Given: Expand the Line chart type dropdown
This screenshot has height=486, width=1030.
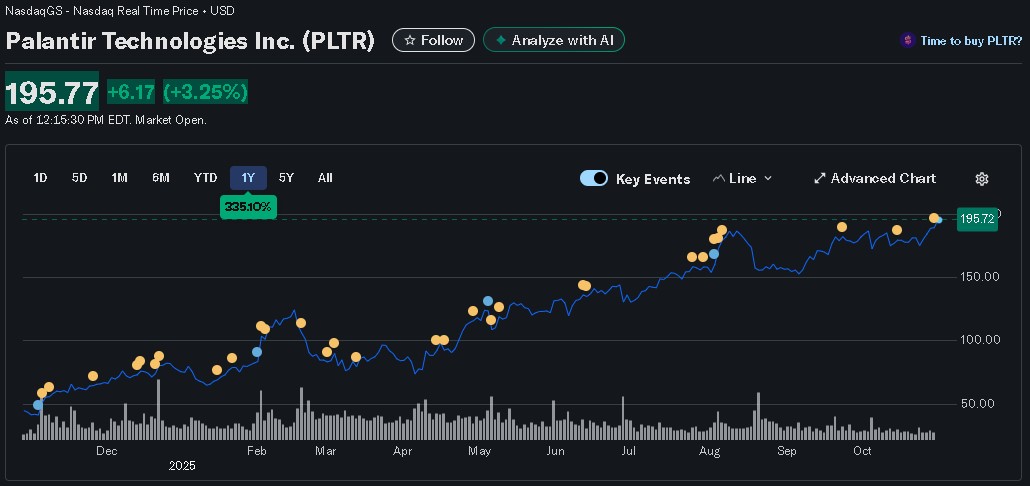Looking at the screenshot, I should pos(768,179).
